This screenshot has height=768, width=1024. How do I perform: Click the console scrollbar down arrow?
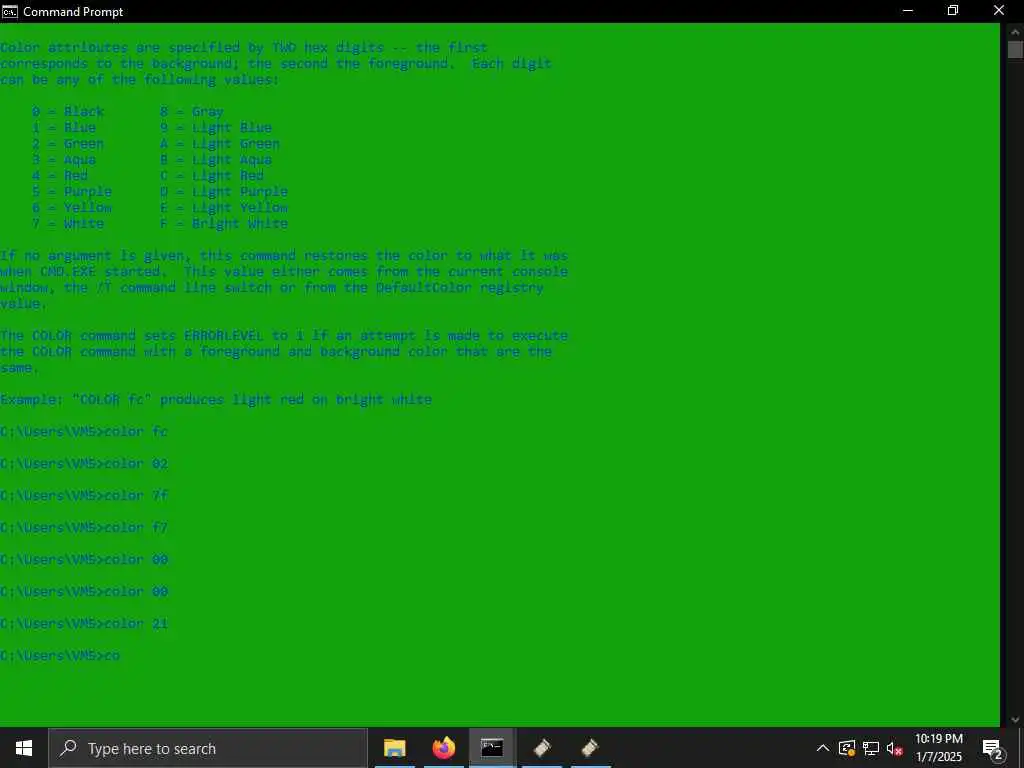tap(1015, 720)
